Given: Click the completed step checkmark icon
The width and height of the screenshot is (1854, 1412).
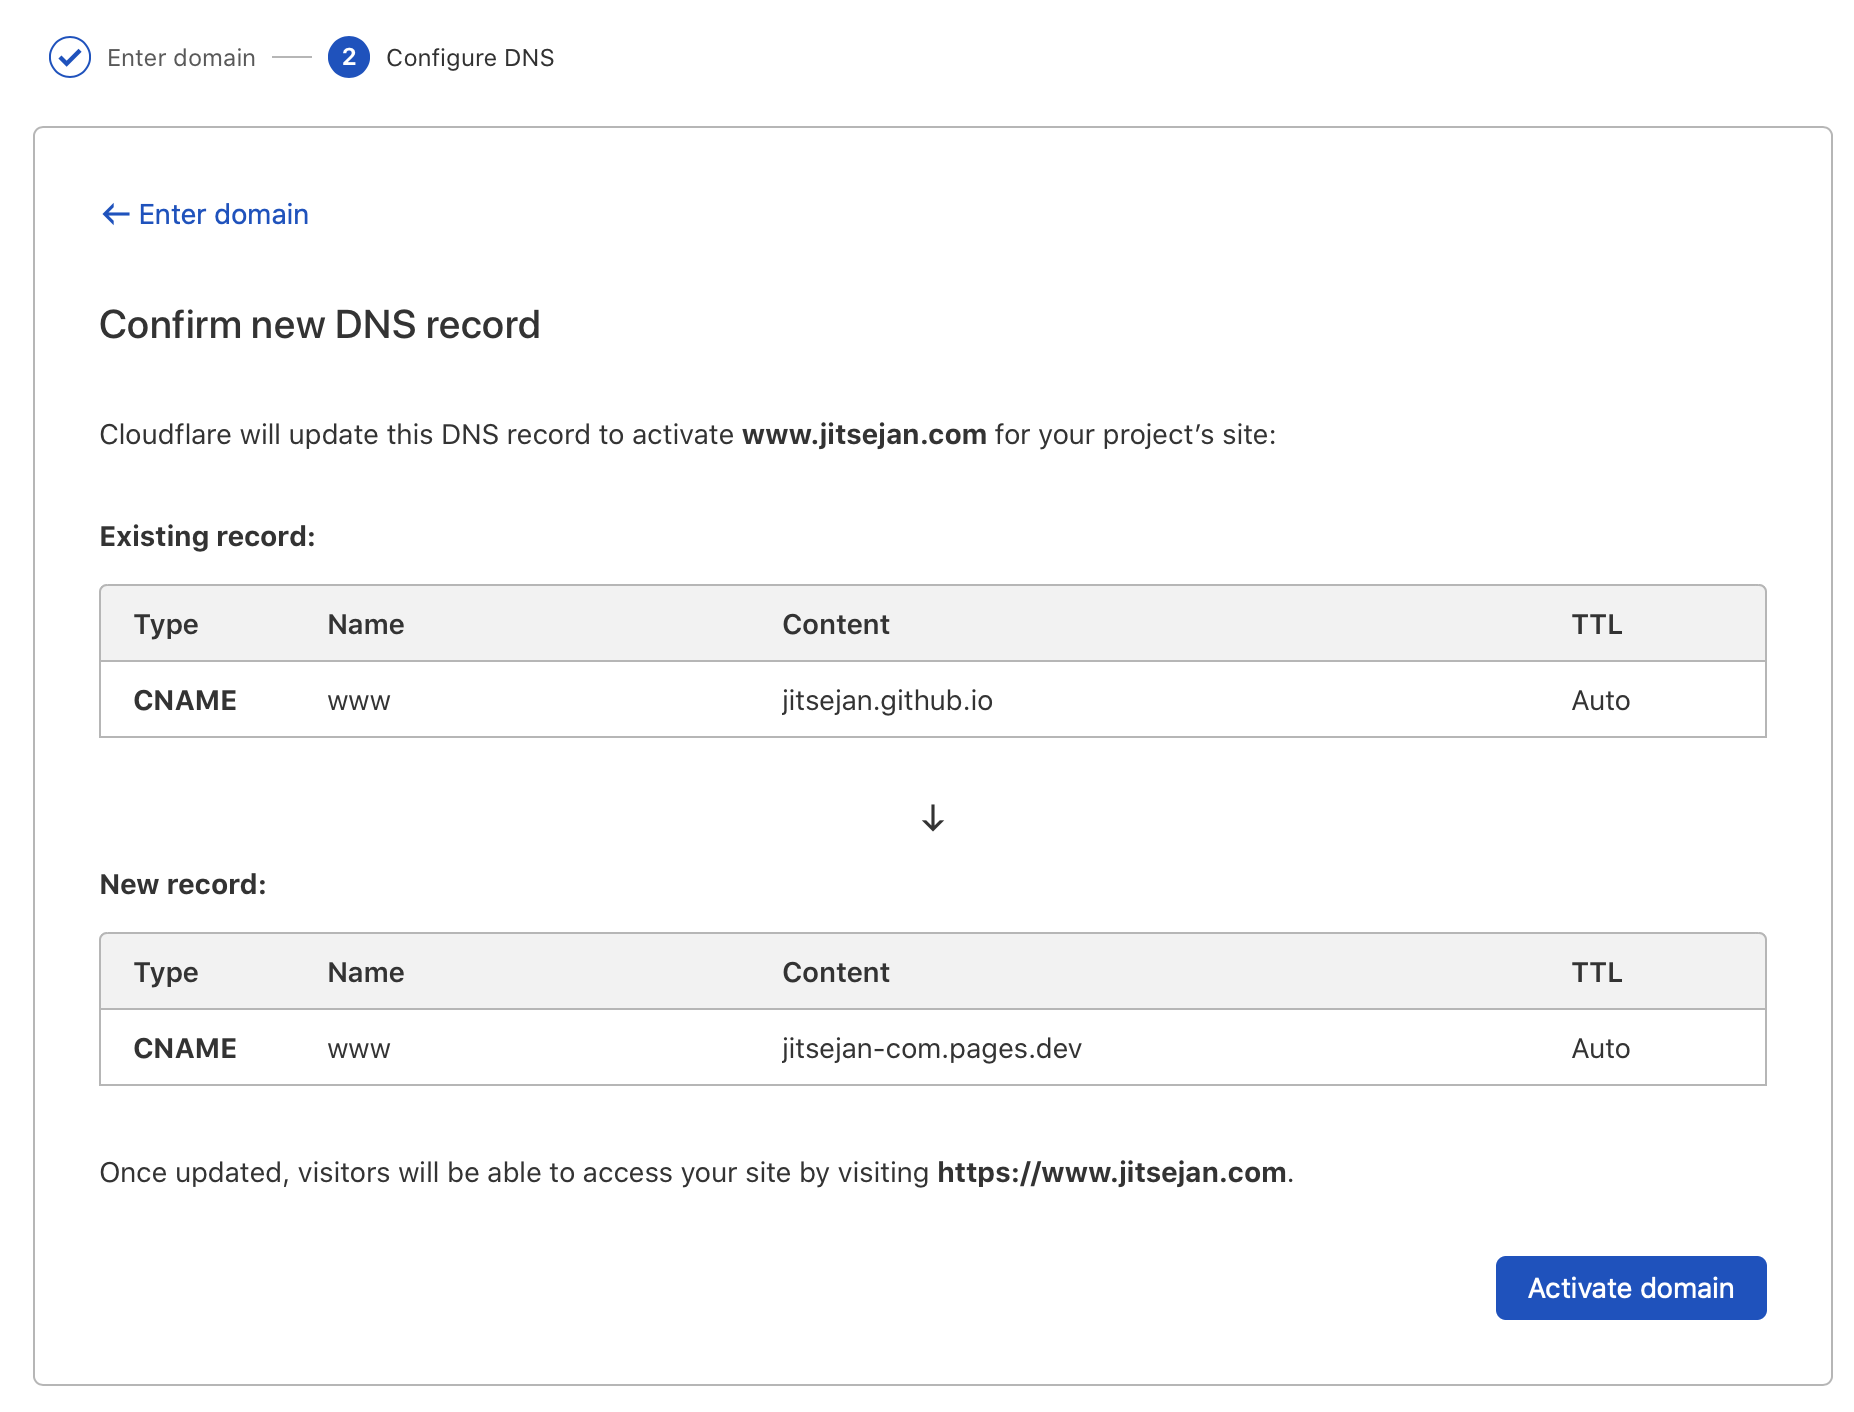Looking at the screenshot, I should pyautogui.click(x=70, y=57).
